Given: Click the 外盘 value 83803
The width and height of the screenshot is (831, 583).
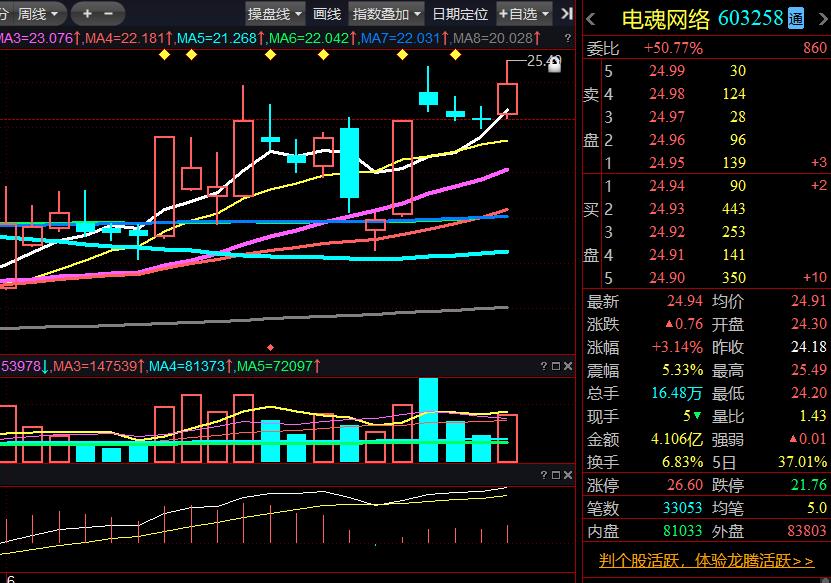Looking at the screenshot, I should [x=807, y=531].
